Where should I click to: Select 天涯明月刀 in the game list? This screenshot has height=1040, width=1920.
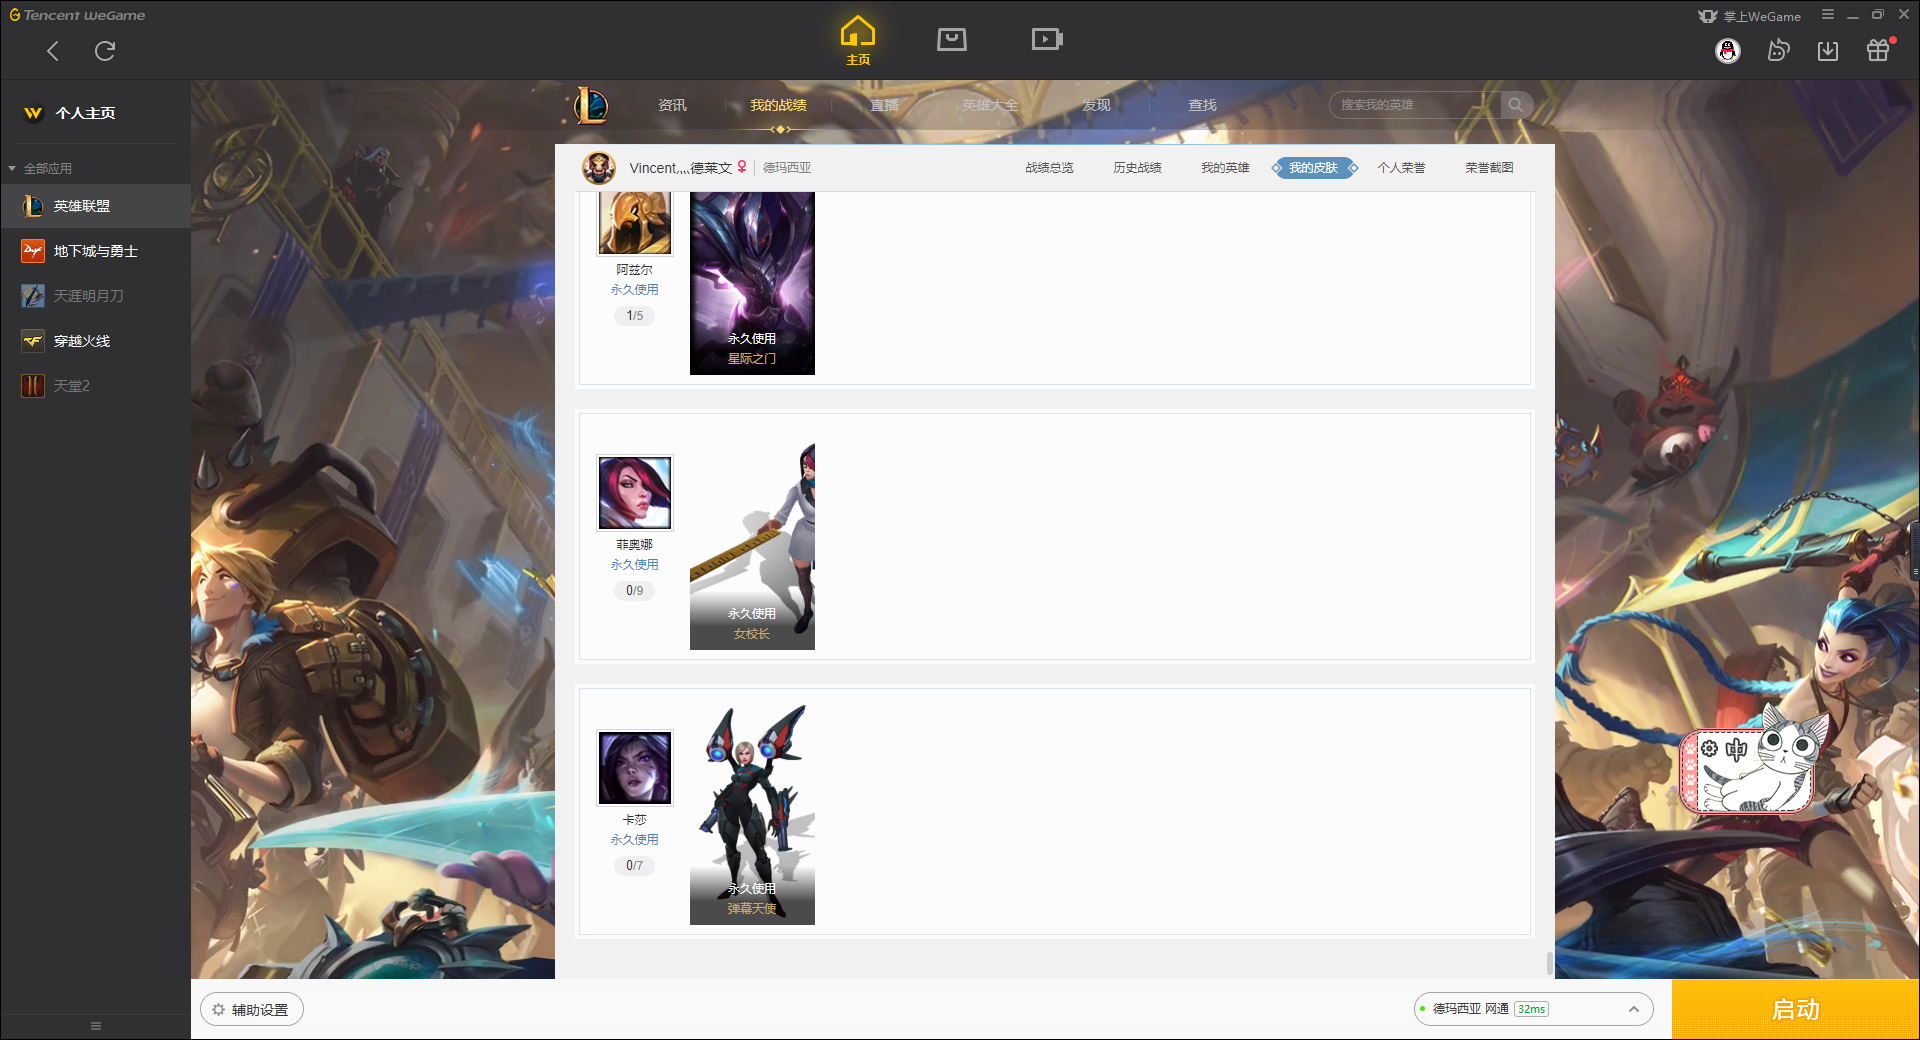click(95, 296)
